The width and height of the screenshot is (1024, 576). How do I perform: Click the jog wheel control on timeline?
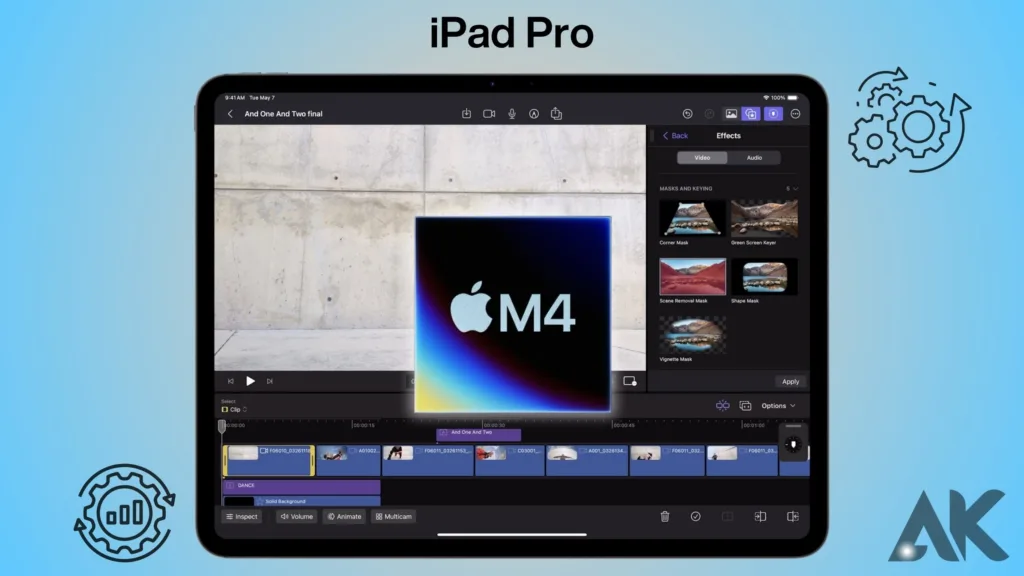[x=793, y=443]
